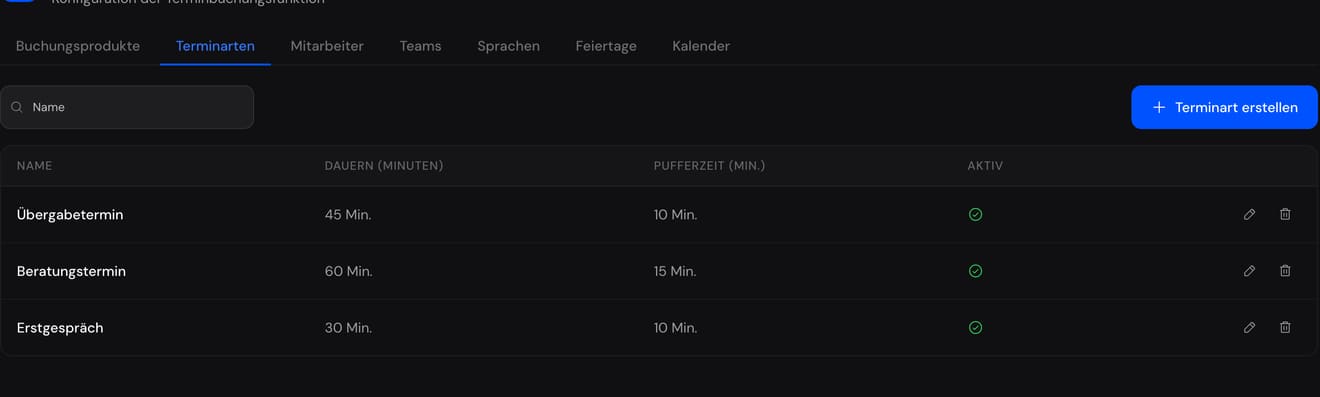Click the Name column header
The width and height of the screenshot is (1320, 397).
click(34, 165)
